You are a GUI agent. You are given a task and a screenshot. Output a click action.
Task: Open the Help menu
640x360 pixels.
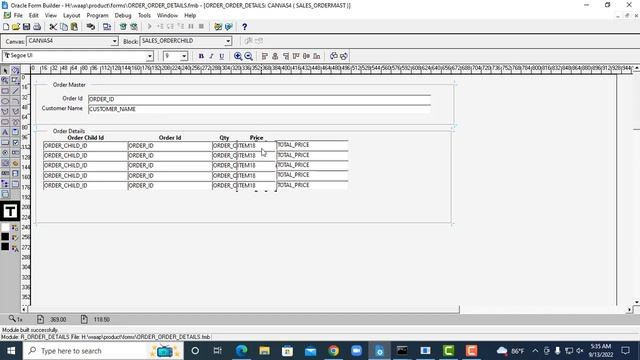click(x=190, y=16)
